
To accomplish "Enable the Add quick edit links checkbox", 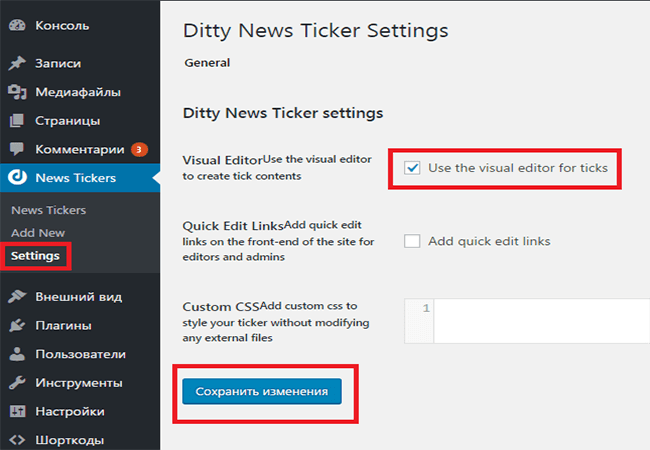I will tap(412, 241).
